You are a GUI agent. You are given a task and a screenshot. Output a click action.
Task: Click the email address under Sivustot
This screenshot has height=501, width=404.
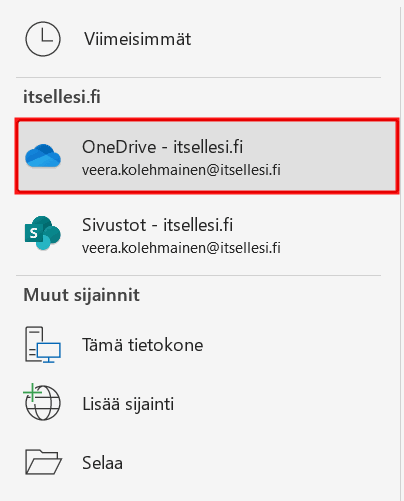point(181,248)
